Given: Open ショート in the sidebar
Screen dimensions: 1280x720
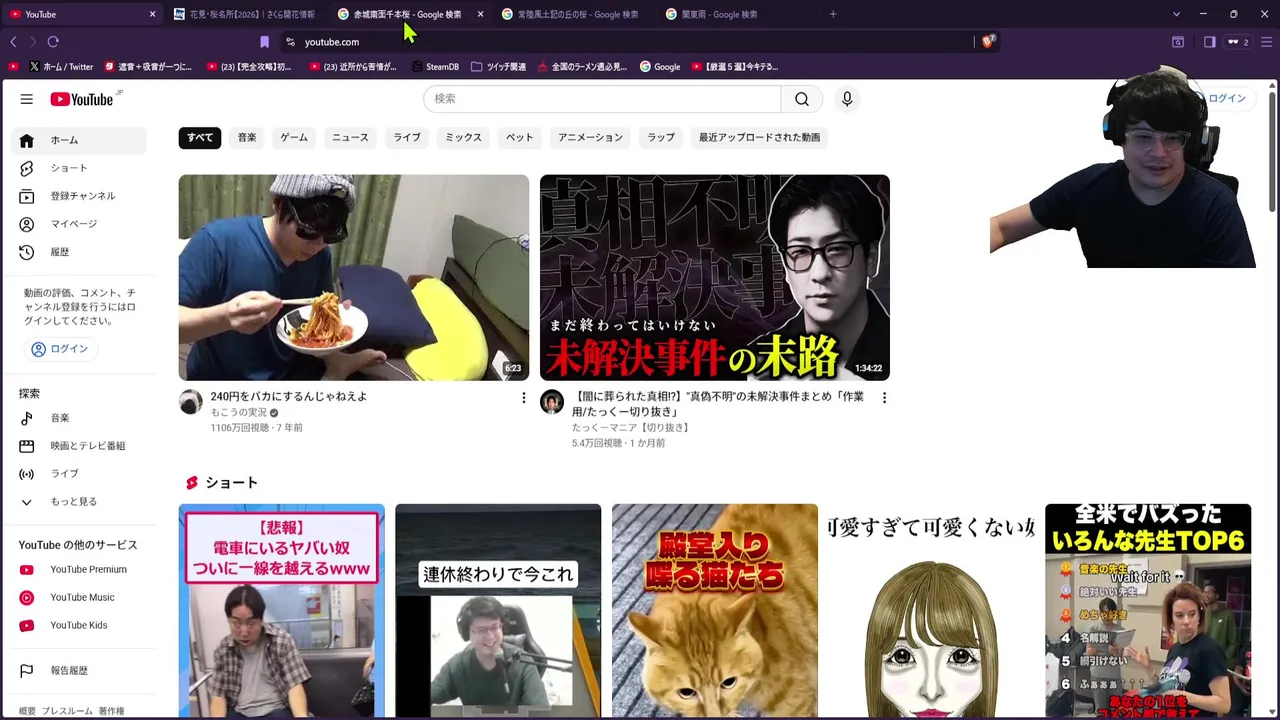Looking at the screenshot, I should 78,168.
